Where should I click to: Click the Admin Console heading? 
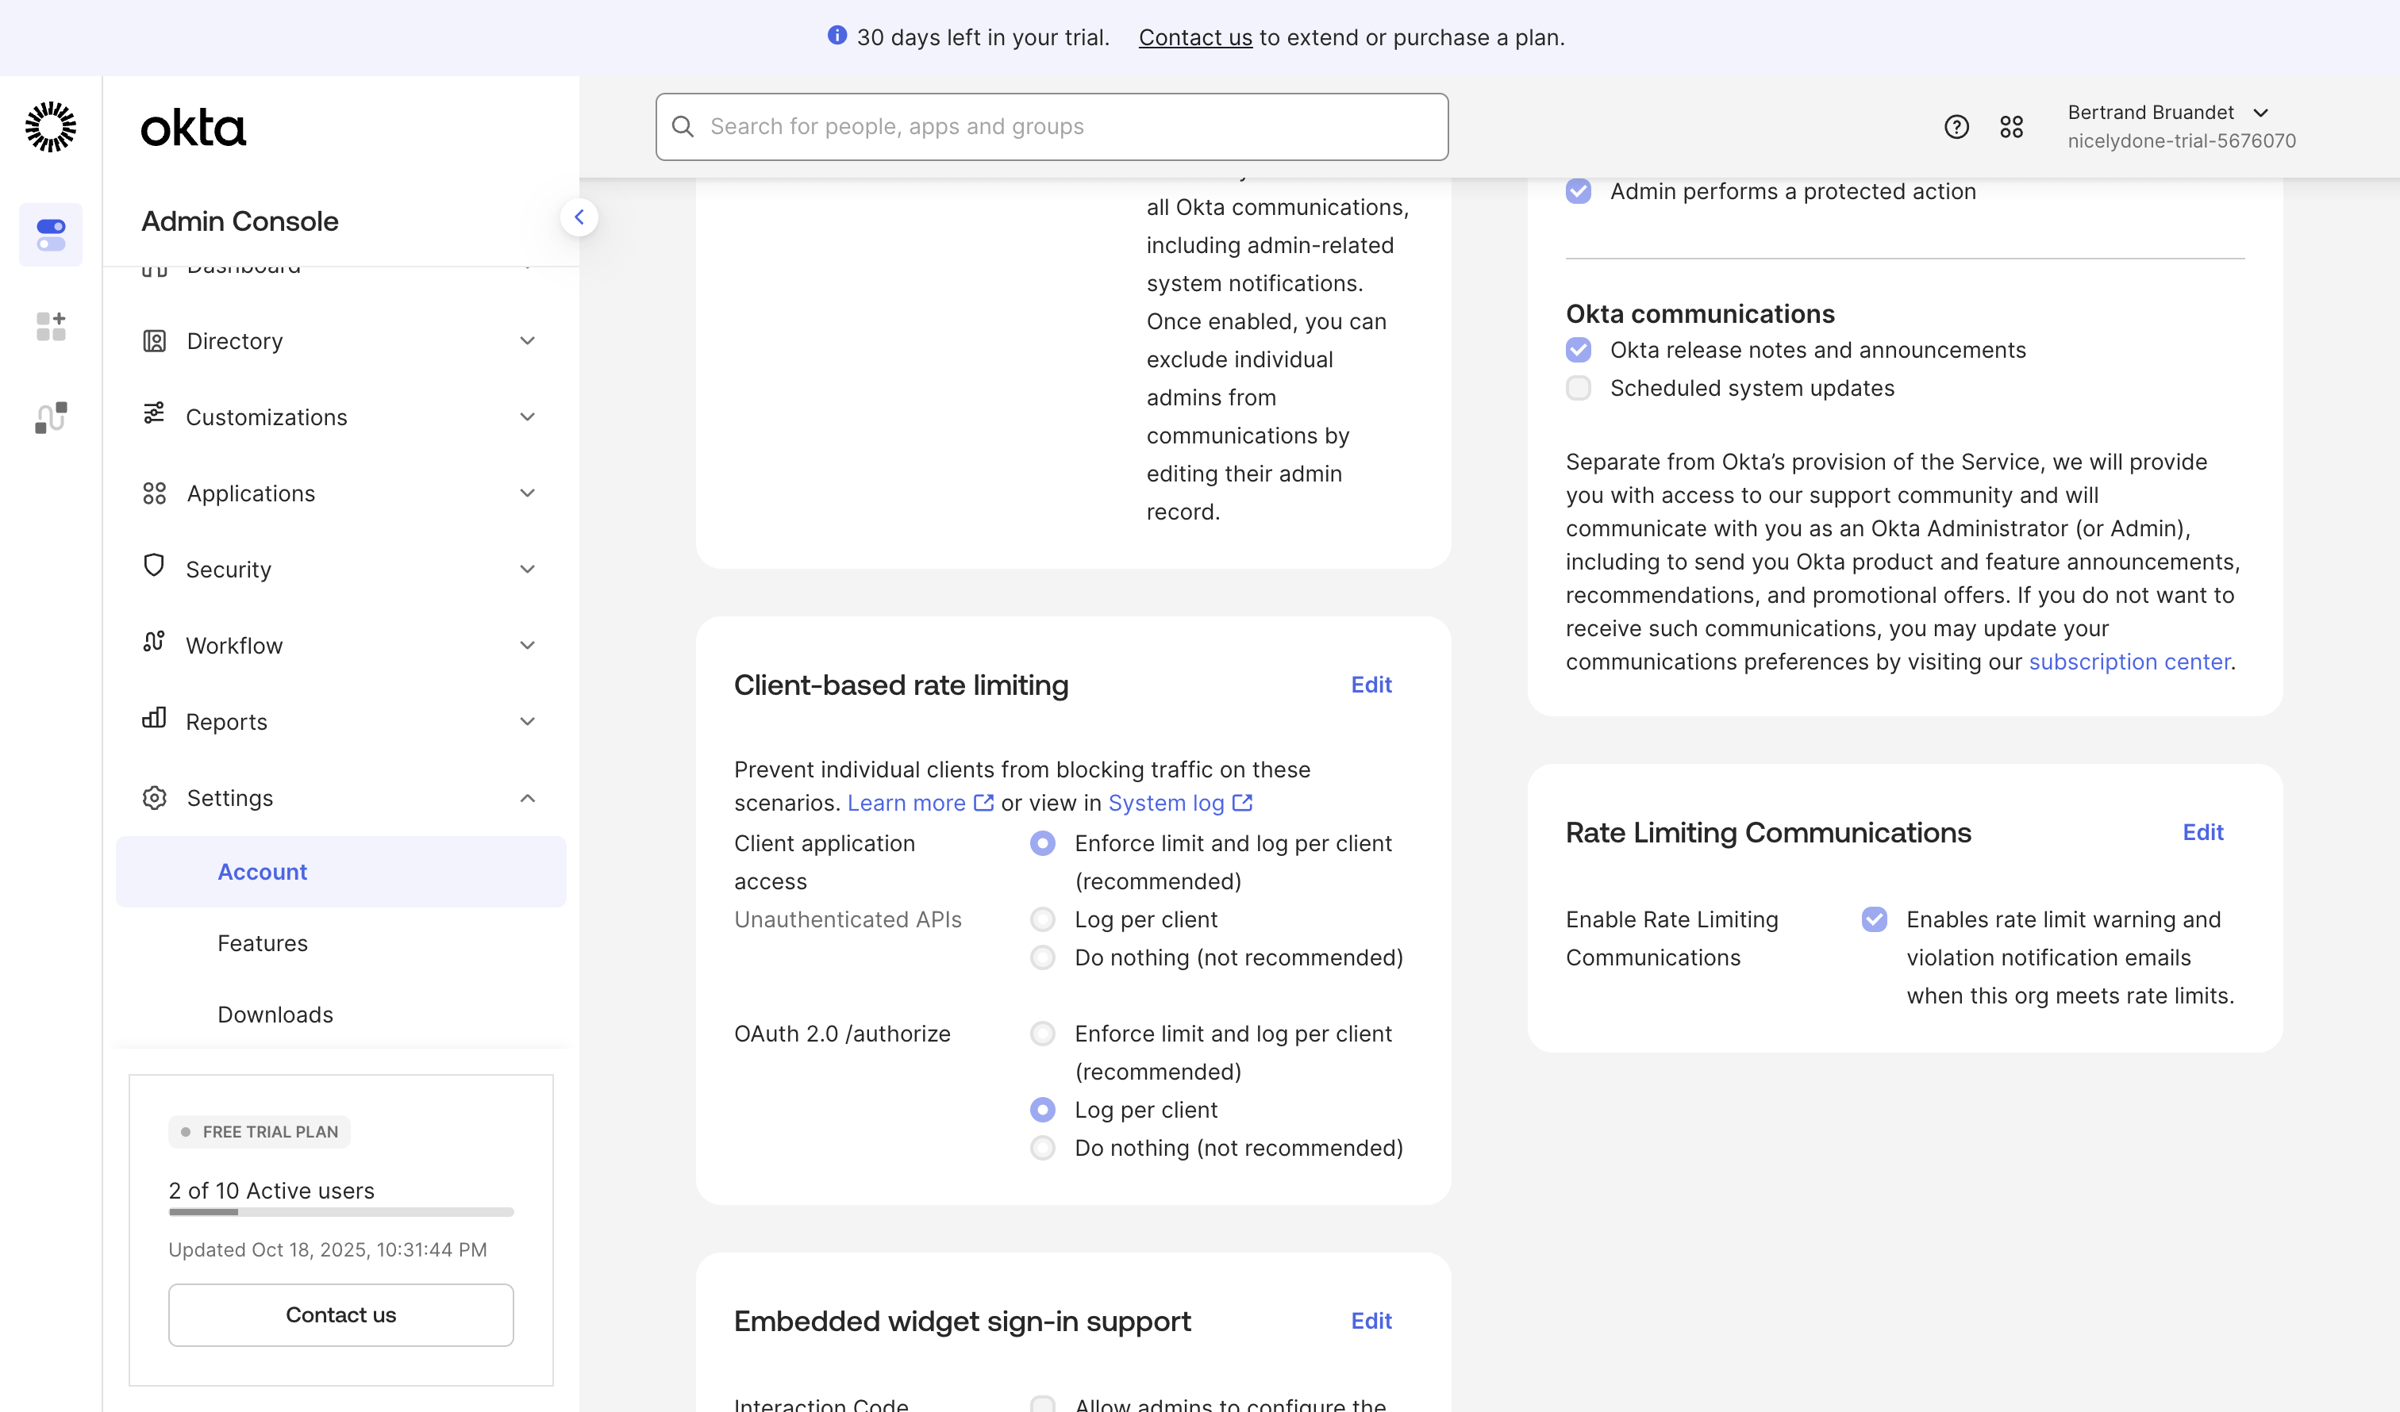tap(240, 221)
